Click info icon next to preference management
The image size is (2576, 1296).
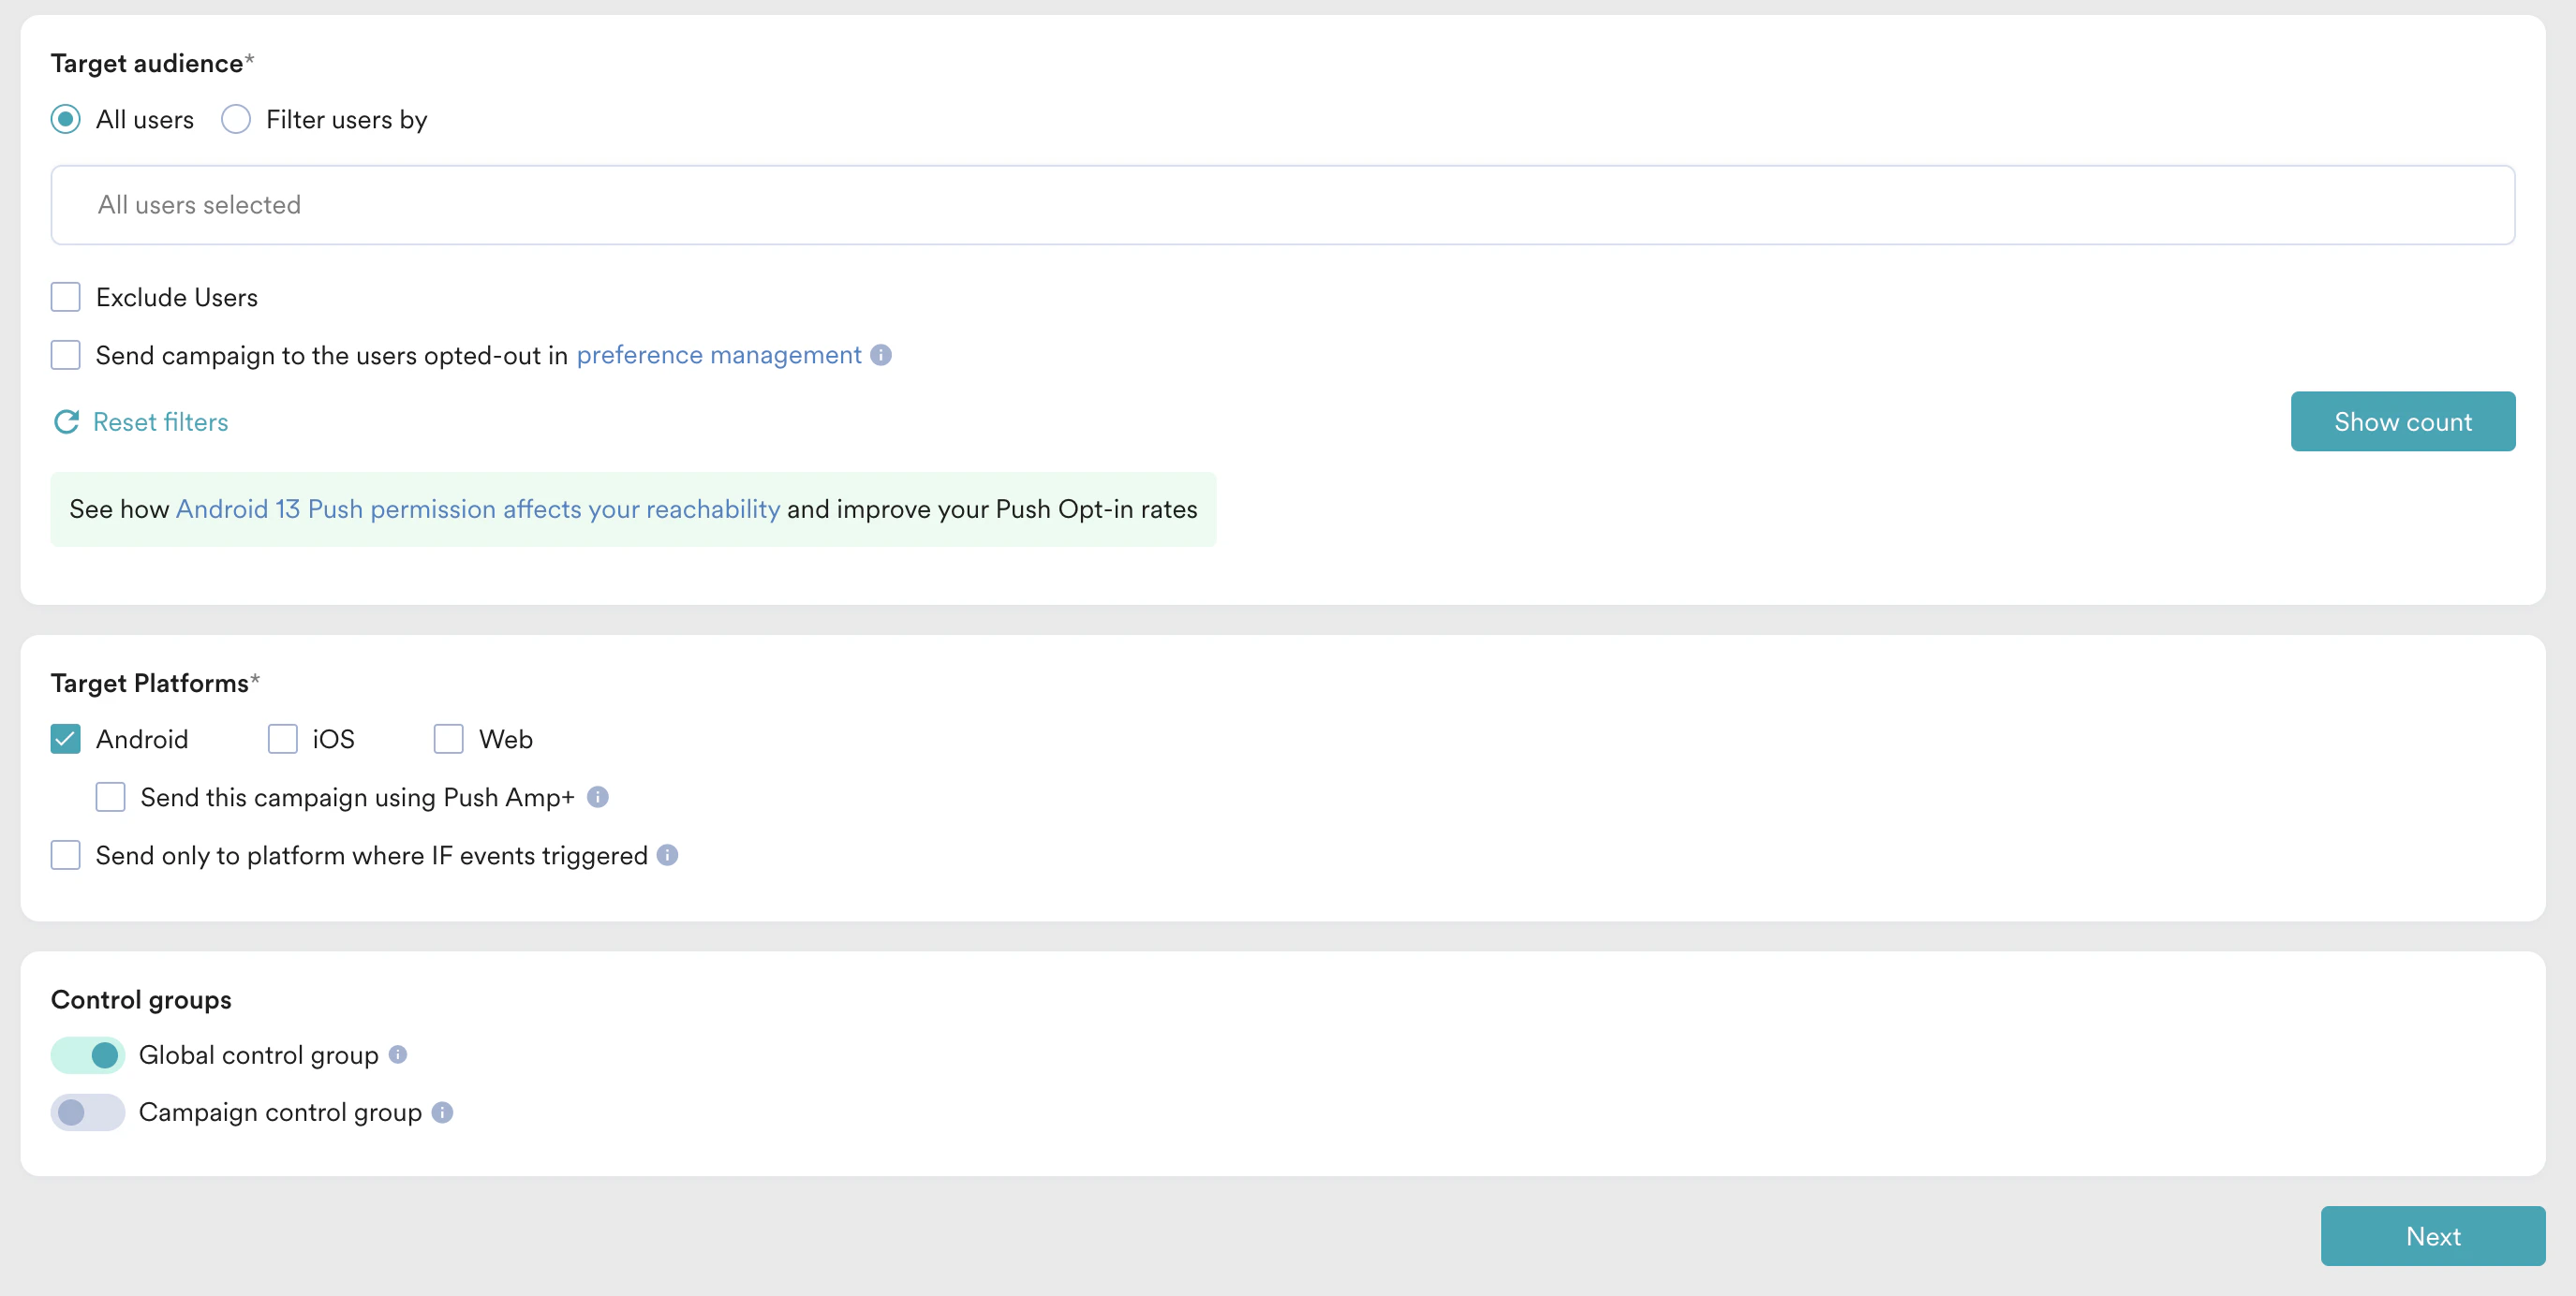[x=880, y=355]
